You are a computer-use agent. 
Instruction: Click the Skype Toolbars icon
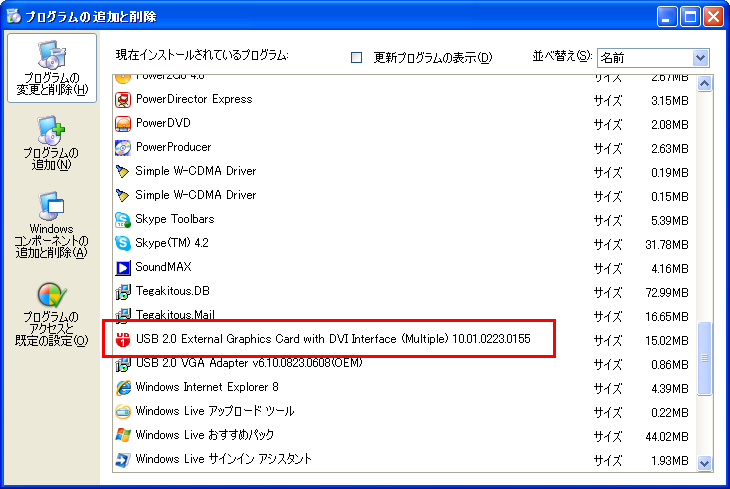[123, 219]
